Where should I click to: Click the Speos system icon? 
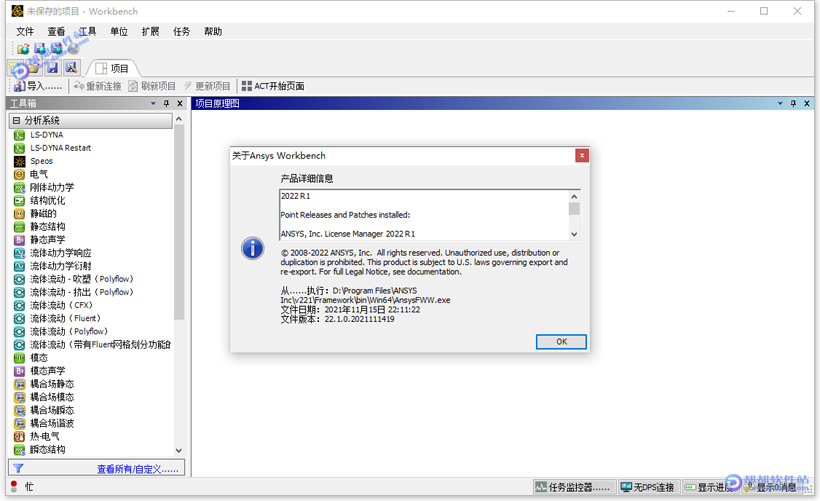[19, 161]
